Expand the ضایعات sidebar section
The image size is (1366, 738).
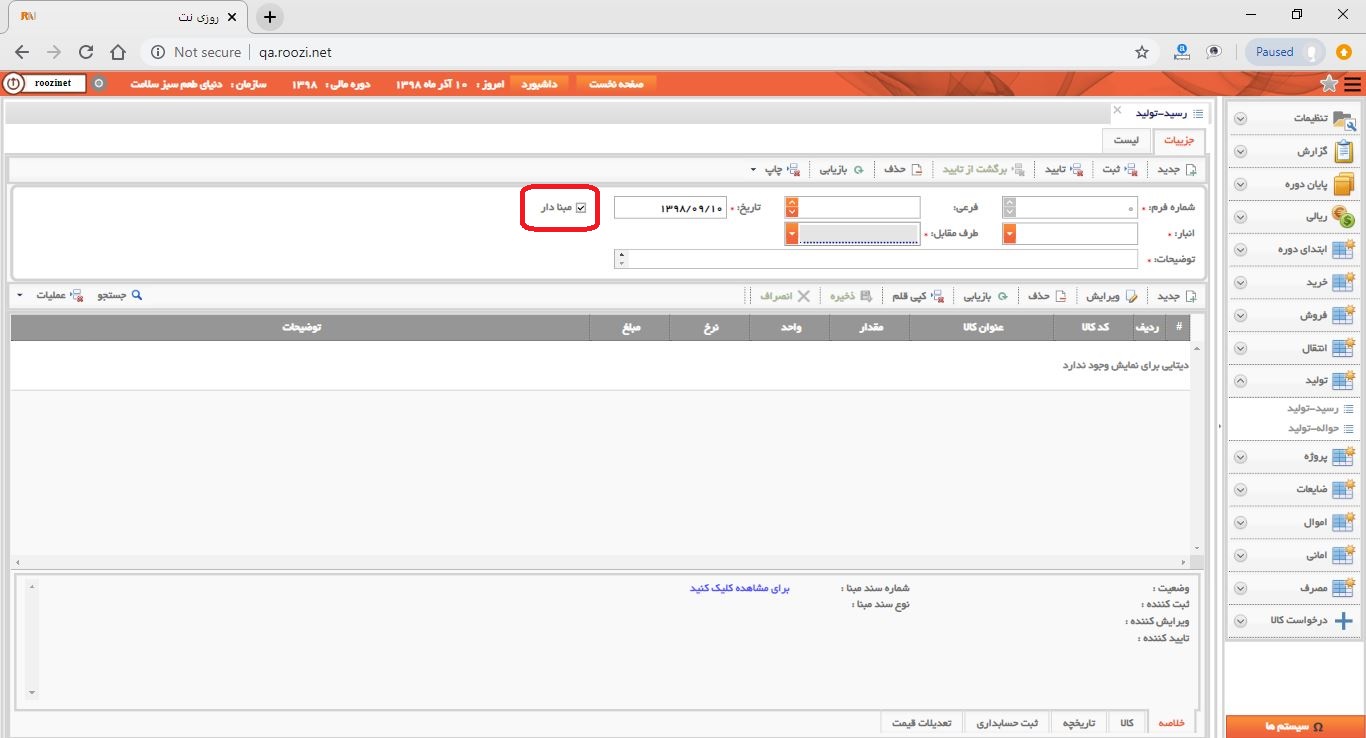pos(1240,490)
